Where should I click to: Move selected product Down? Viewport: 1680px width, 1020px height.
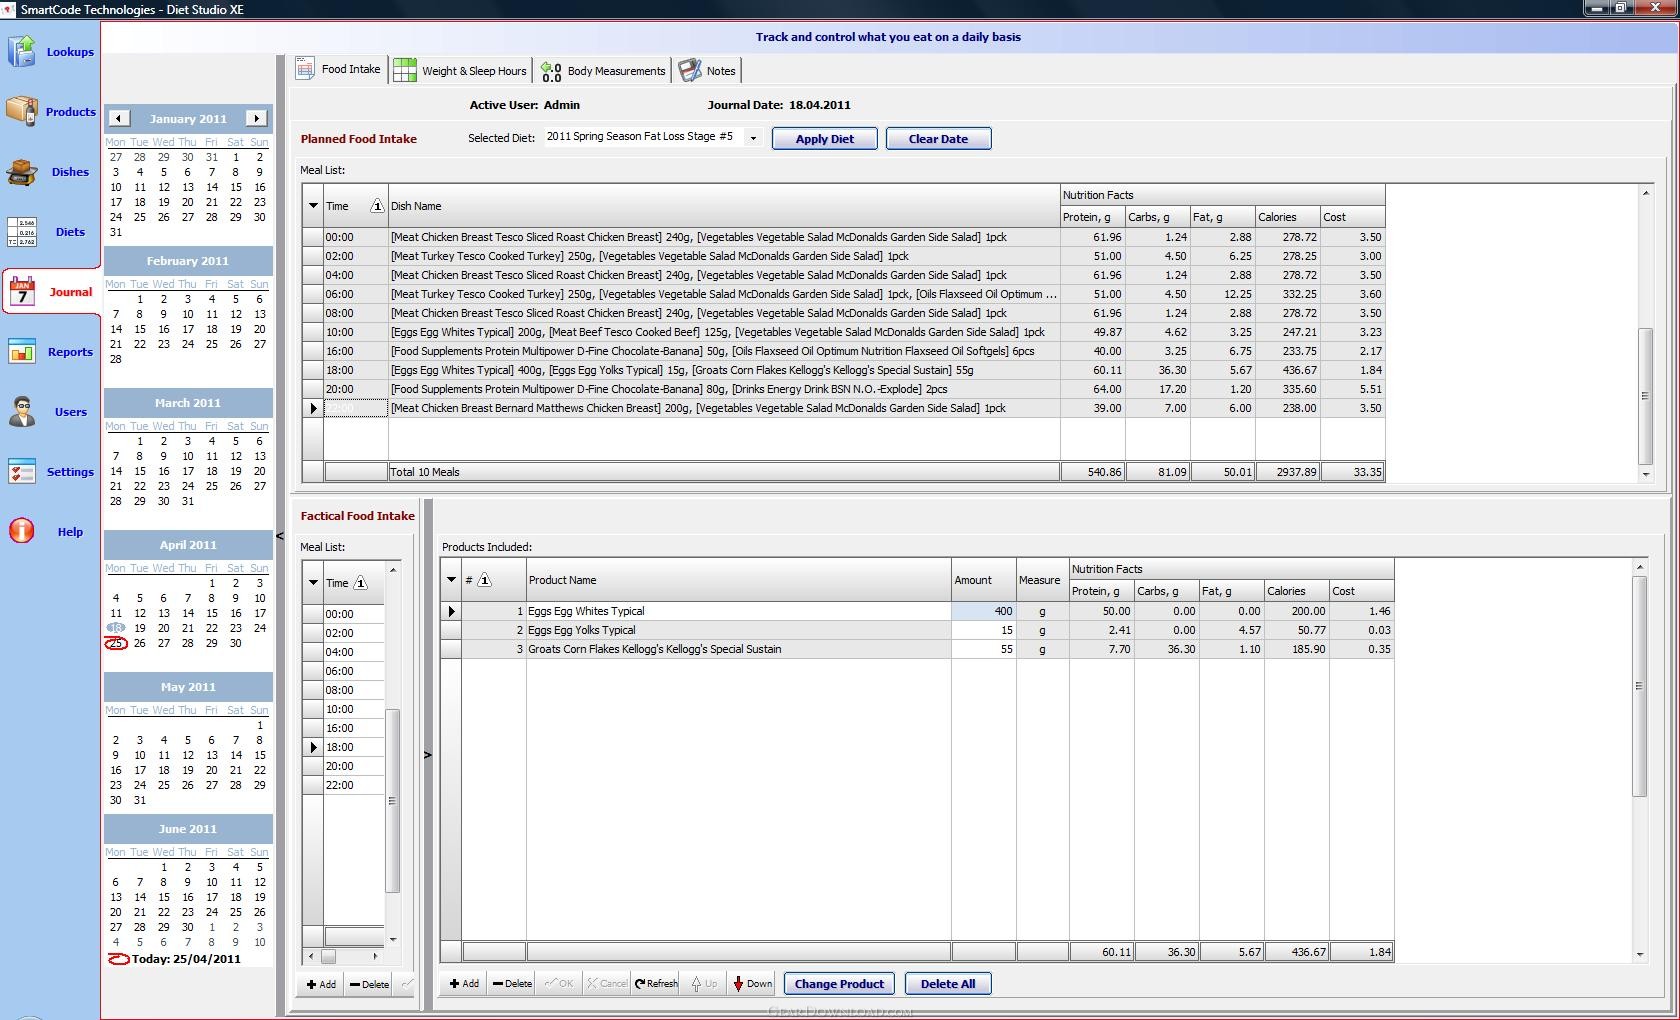(753, 983)
